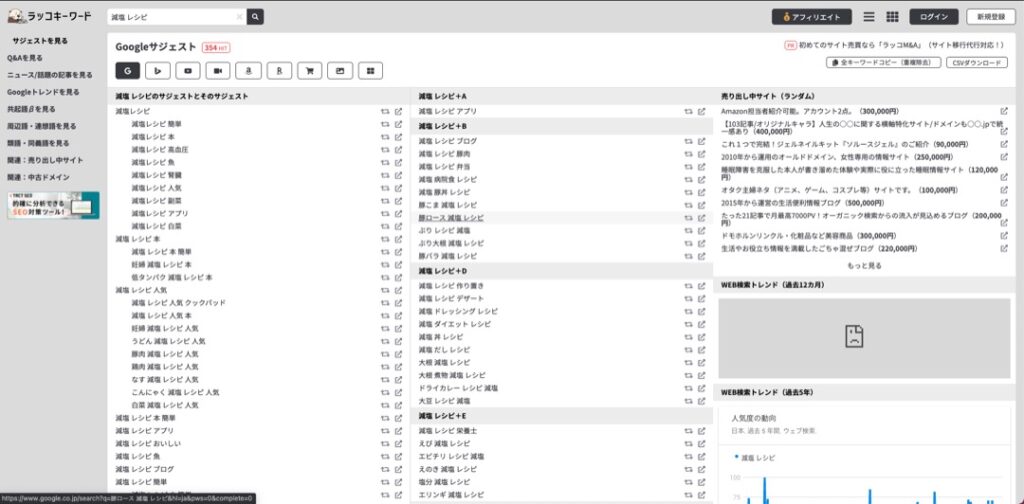Open サジェストを見る in sidebar
Image resolution: width=1024 pixels, height=504 pixels.
point(40,40)
